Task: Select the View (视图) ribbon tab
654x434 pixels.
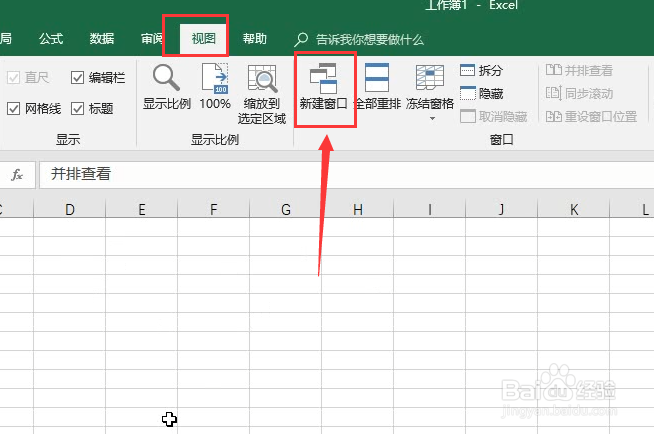Action: pos(204,39)
